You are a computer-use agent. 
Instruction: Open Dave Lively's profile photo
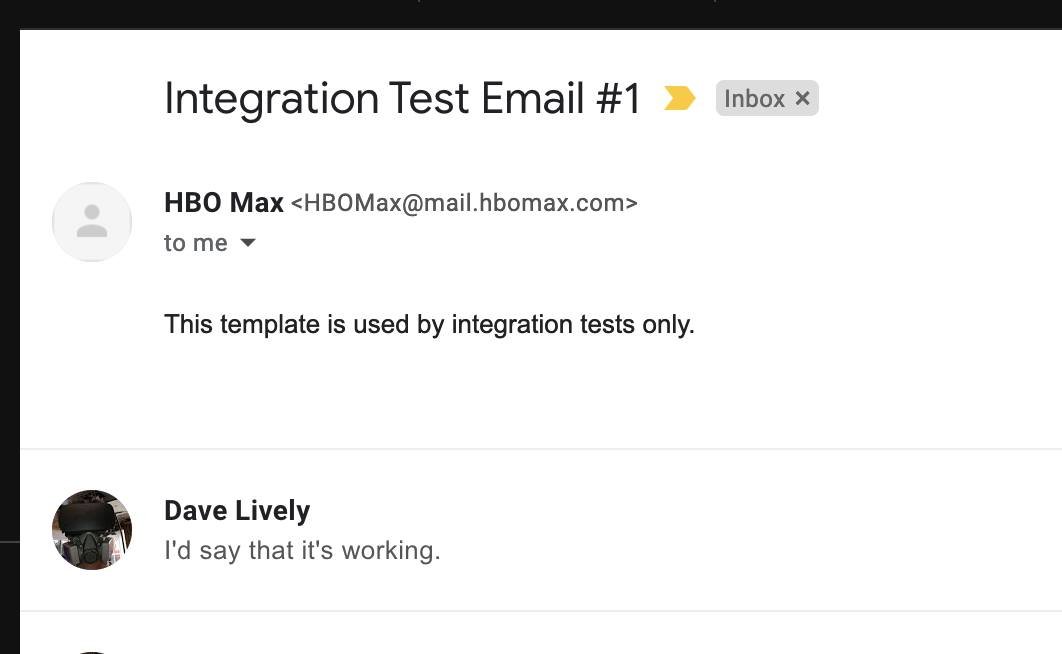[x=92, y=530]
